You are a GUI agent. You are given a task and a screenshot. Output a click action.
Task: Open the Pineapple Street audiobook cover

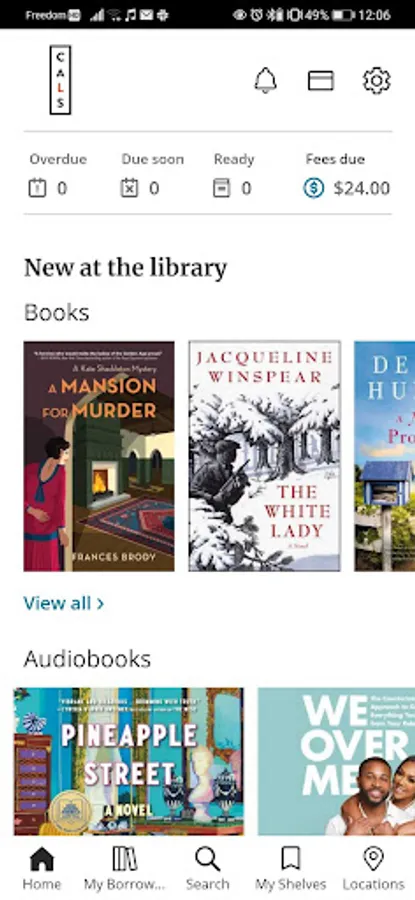click(x=129, y=761)
